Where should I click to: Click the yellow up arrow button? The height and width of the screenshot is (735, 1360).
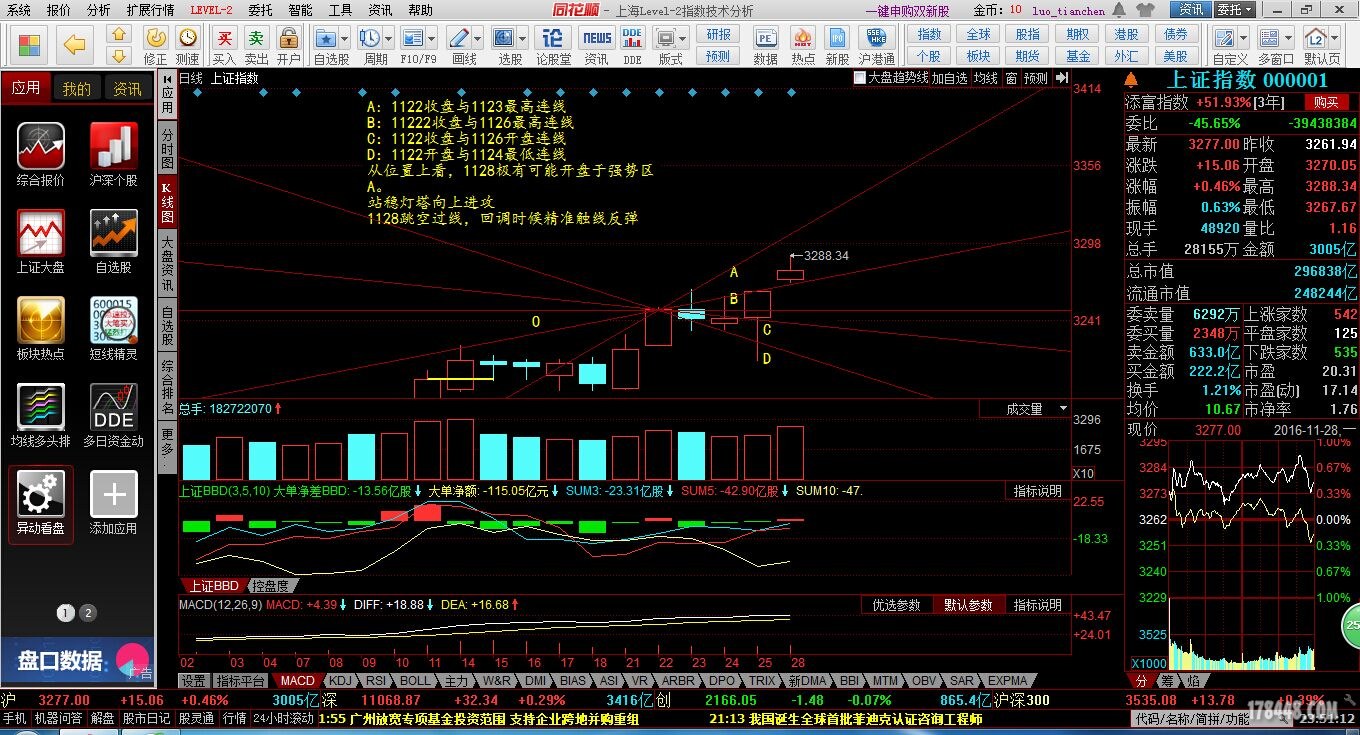click(x=120, y=34)
